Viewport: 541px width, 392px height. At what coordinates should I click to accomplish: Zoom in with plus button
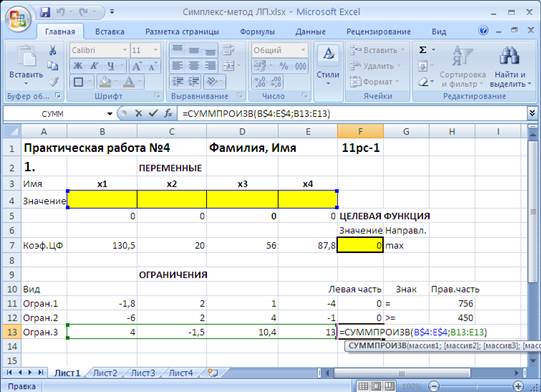[x=518, y=386]
